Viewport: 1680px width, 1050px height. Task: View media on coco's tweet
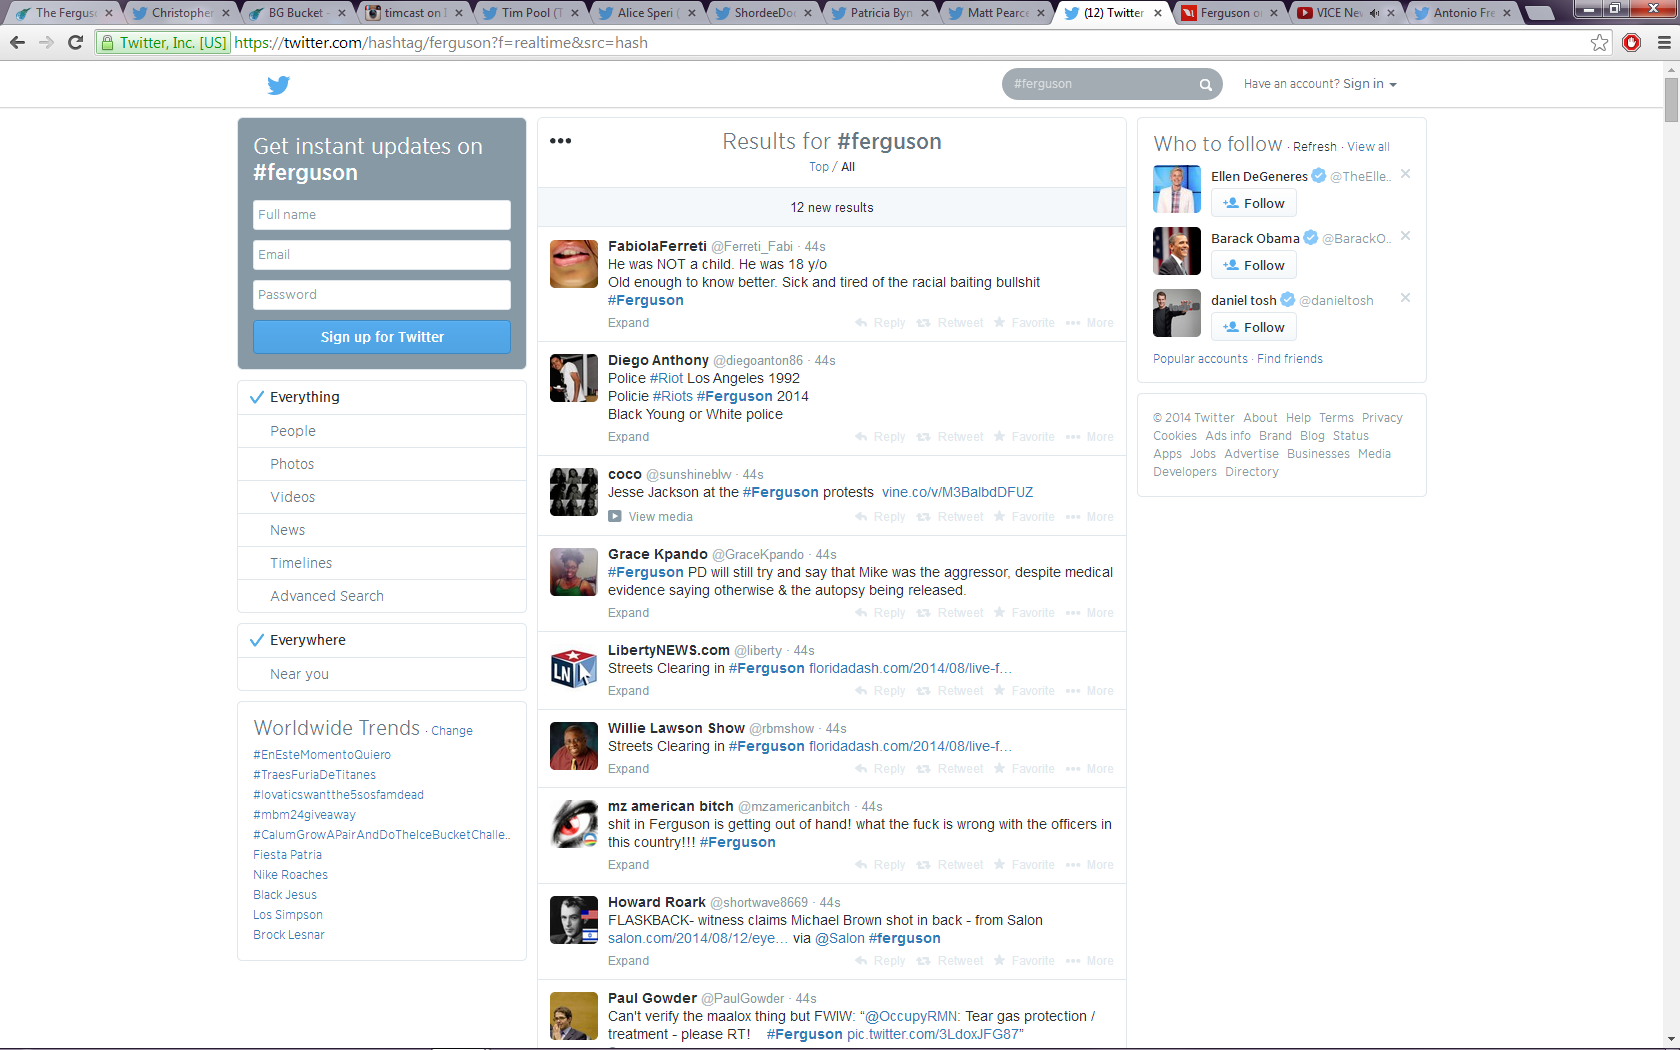pyautogui.click(x=651, y=517)
